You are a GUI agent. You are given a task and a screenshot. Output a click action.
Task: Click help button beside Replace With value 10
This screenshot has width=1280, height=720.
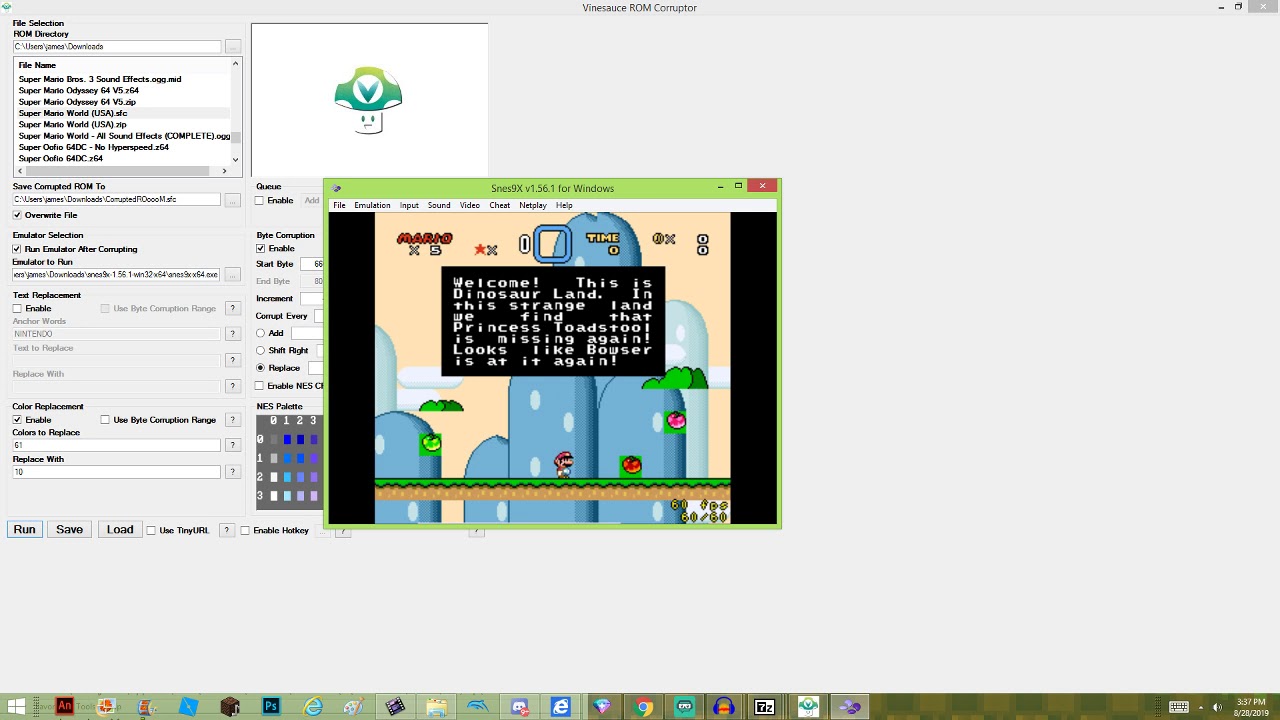[232, 472]
